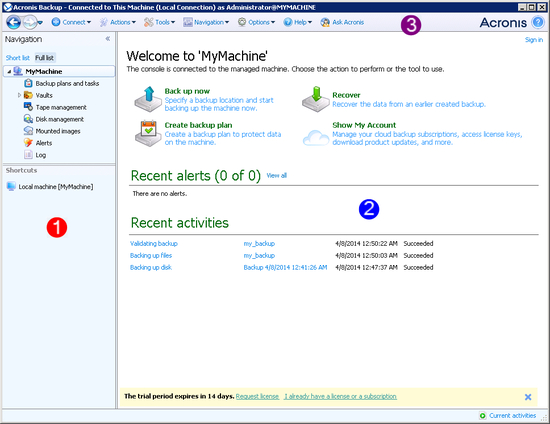Click the Sign in link
Viewport: 550px width, 424px height.
[534, 40]
